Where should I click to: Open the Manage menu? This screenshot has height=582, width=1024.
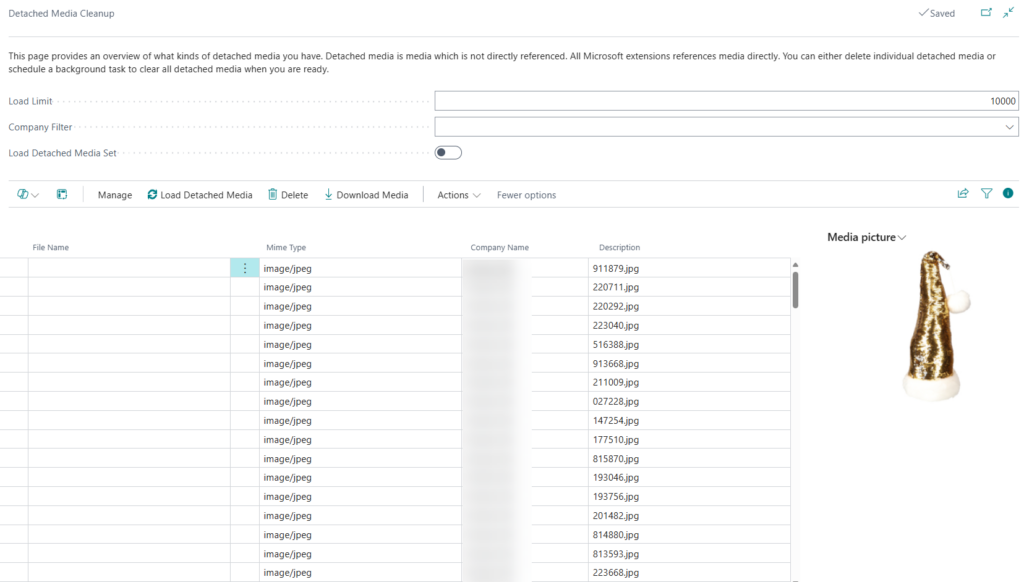115,195
